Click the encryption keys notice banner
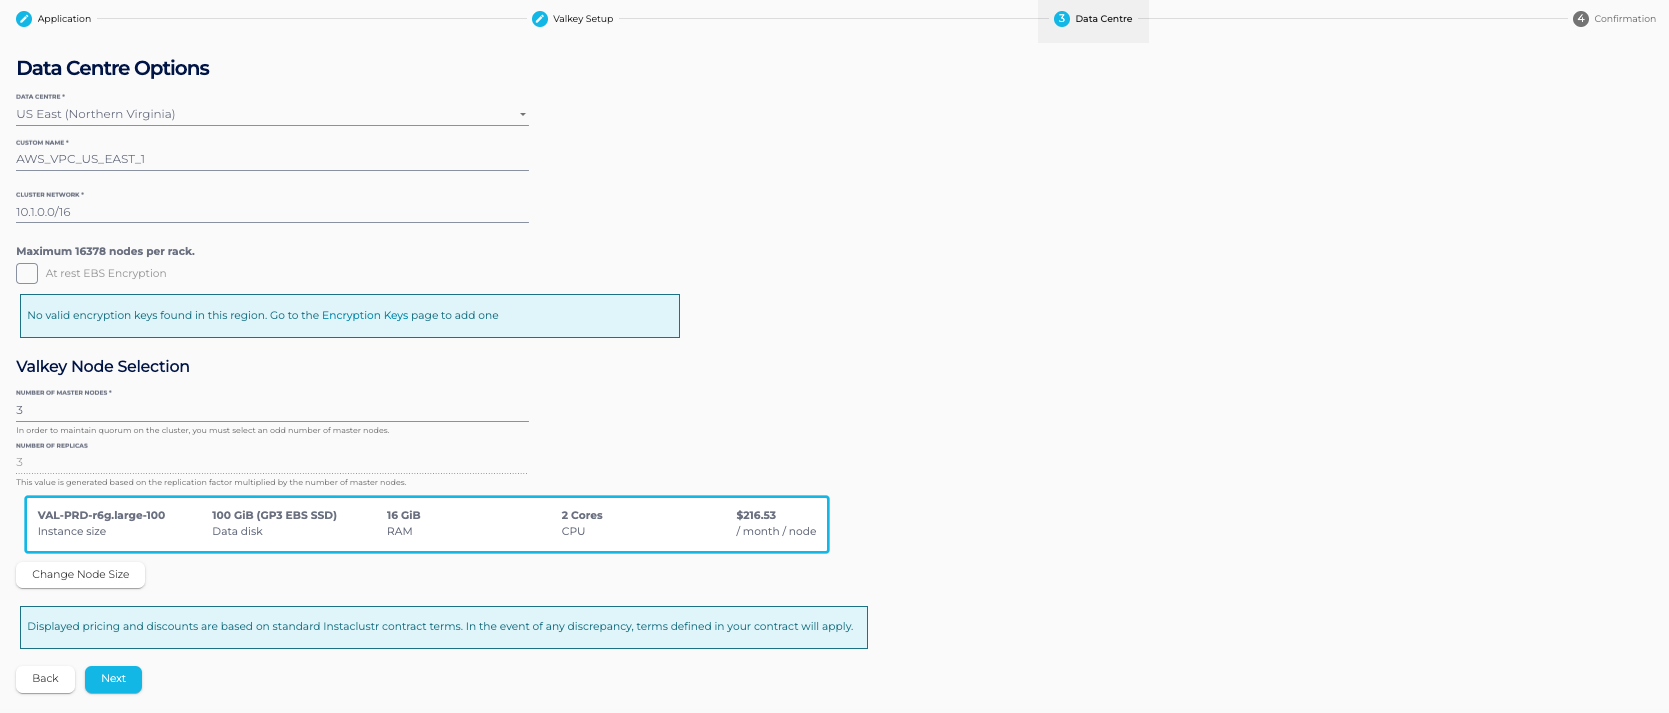 tap(349, 316)
